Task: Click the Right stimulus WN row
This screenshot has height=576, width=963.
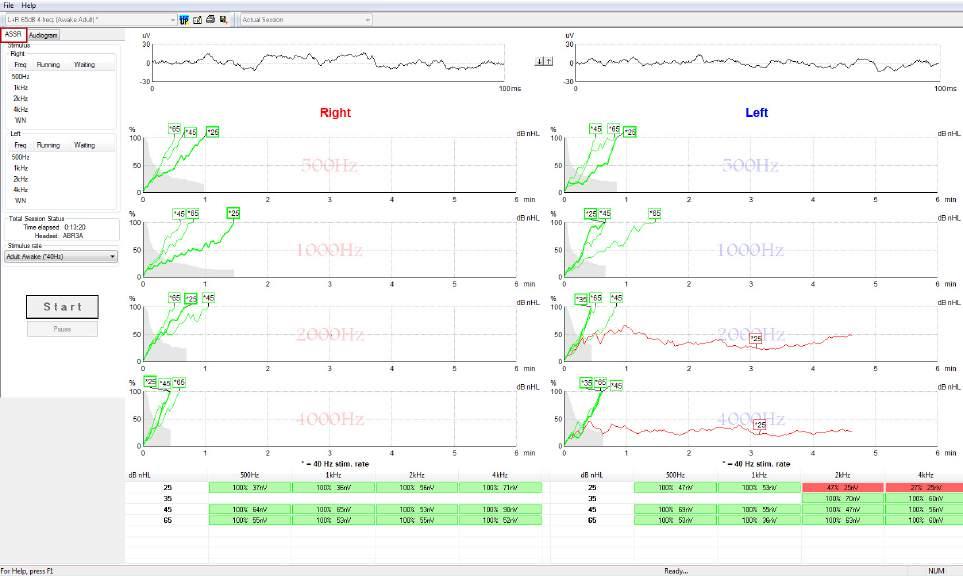Action: tap(62, 120)
